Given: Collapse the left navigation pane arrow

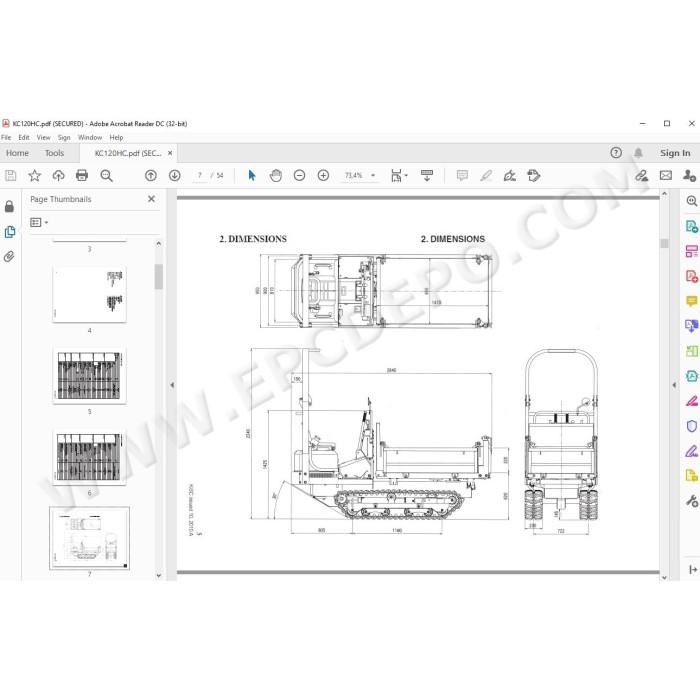Looking at the screenshot, I should point(172,385).
